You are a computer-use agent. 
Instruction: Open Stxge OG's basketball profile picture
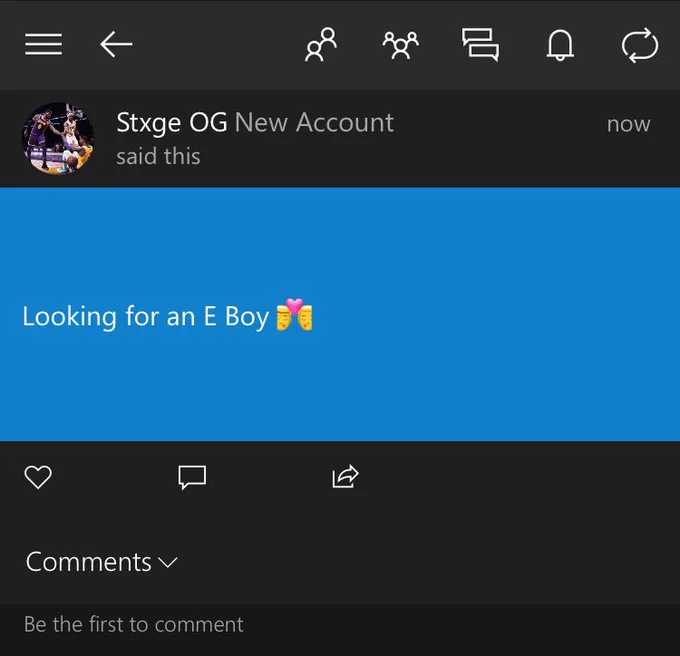(58, 139)
